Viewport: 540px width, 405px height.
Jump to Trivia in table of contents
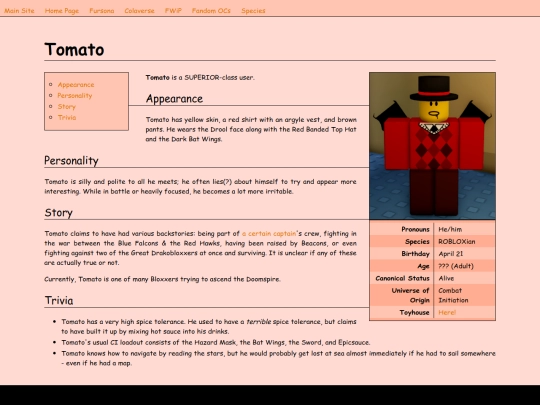pos(67,117)
